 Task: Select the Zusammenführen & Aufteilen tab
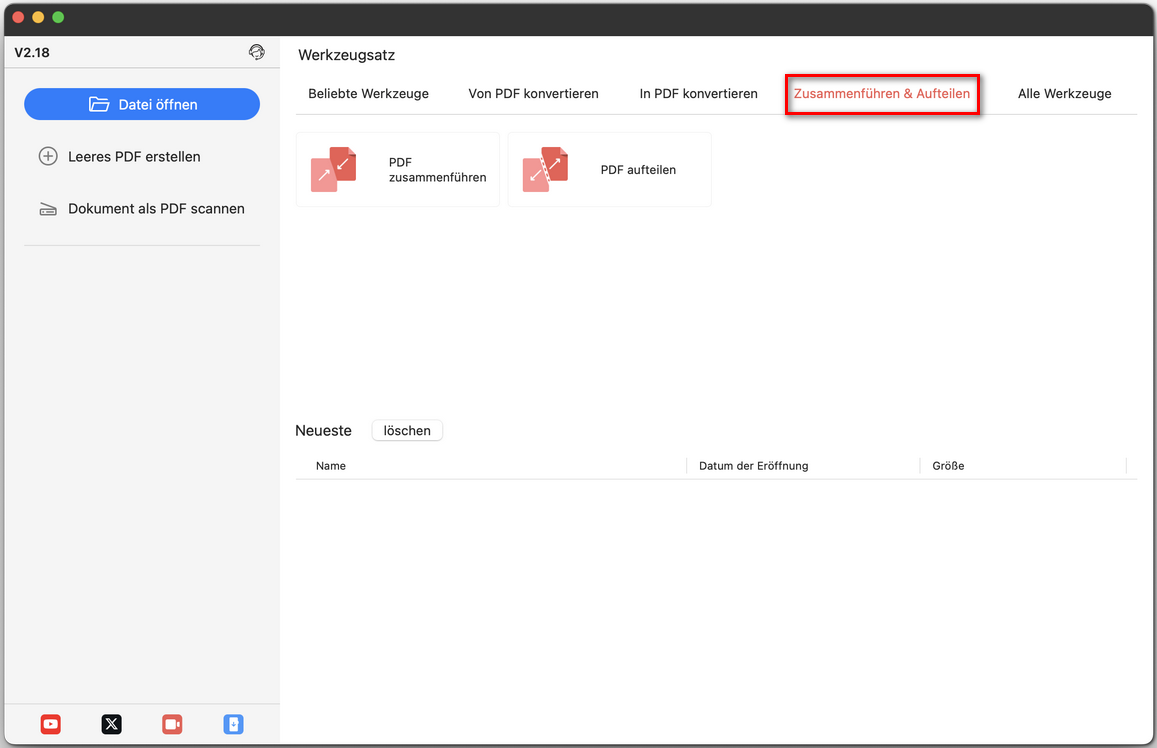(882, 93)
